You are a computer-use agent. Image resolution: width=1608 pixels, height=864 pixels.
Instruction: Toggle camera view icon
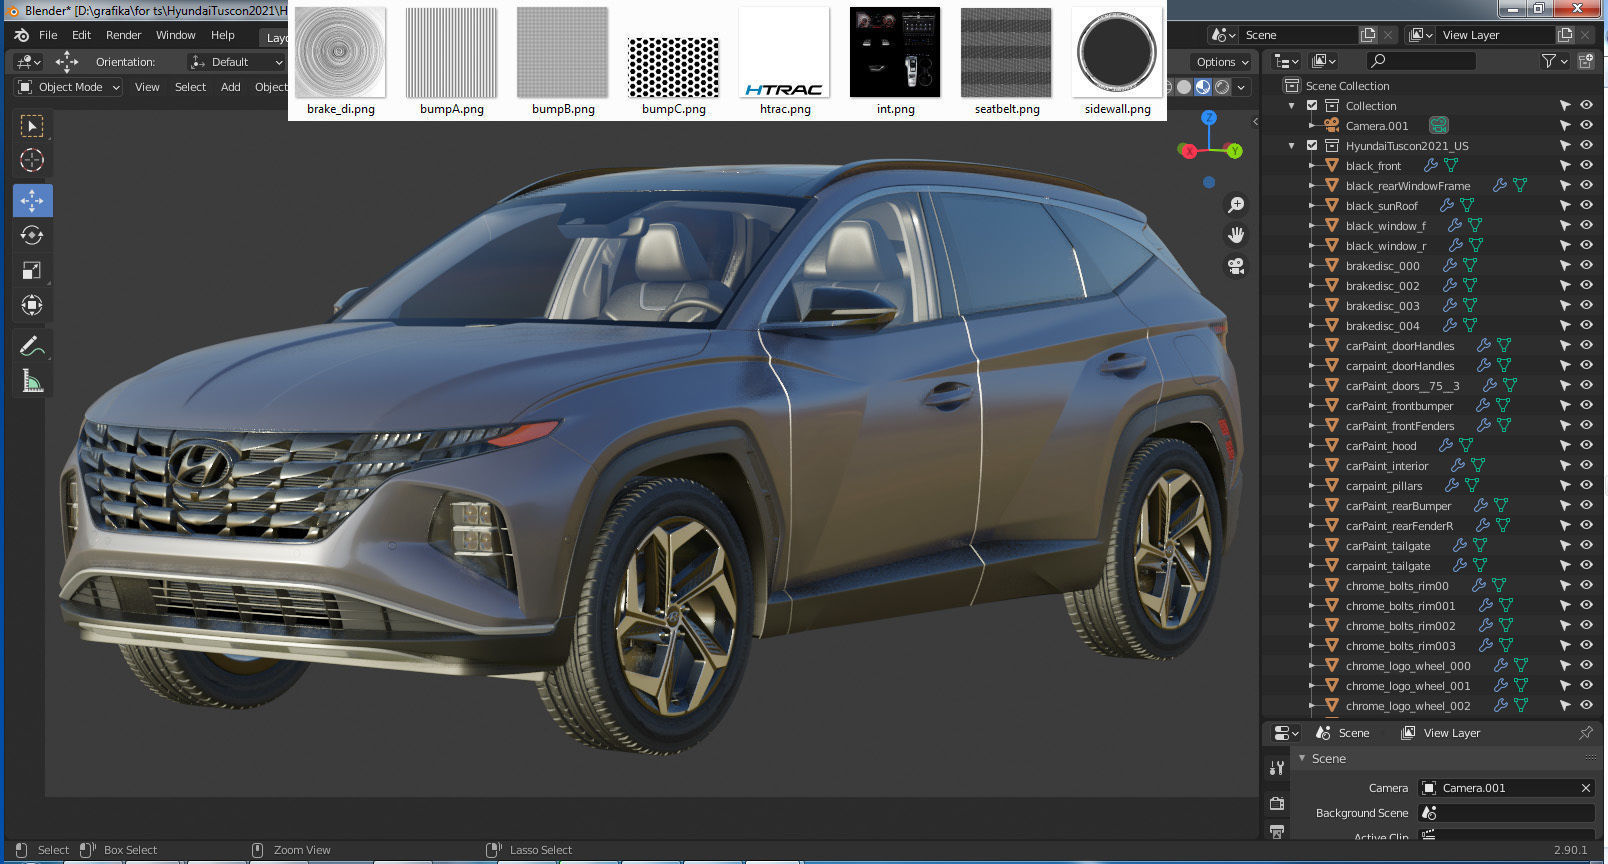tap(1237, 266)
